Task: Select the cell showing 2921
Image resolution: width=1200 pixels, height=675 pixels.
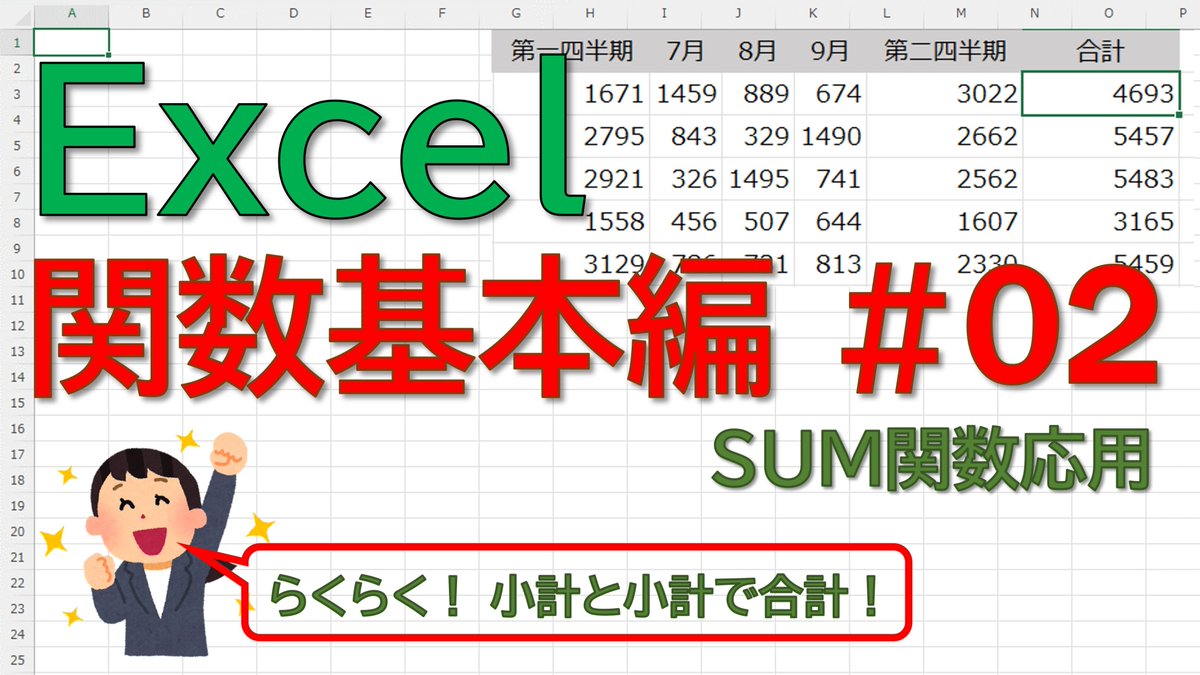Action: pyautogui.click(x=571, y=179)
